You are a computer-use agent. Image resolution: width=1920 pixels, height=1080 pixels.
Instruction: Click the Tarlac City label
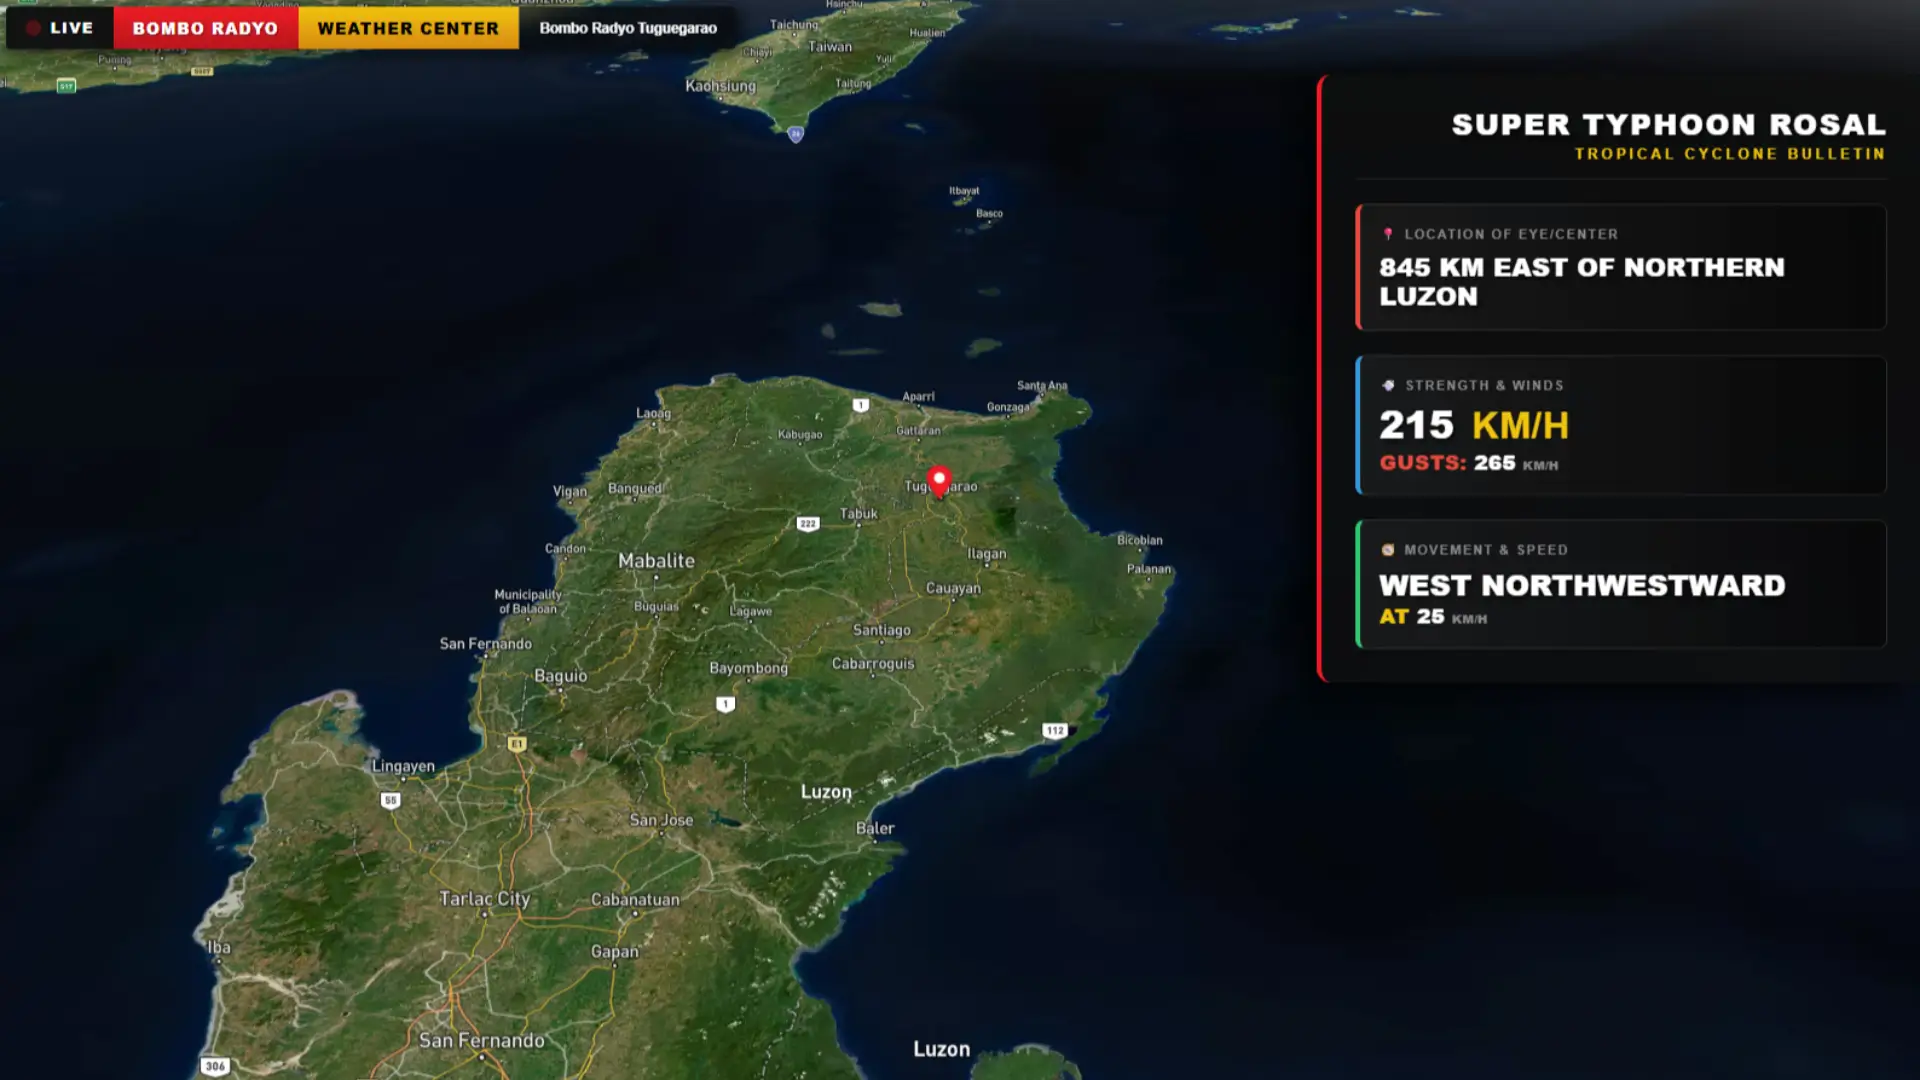point(485,899)
